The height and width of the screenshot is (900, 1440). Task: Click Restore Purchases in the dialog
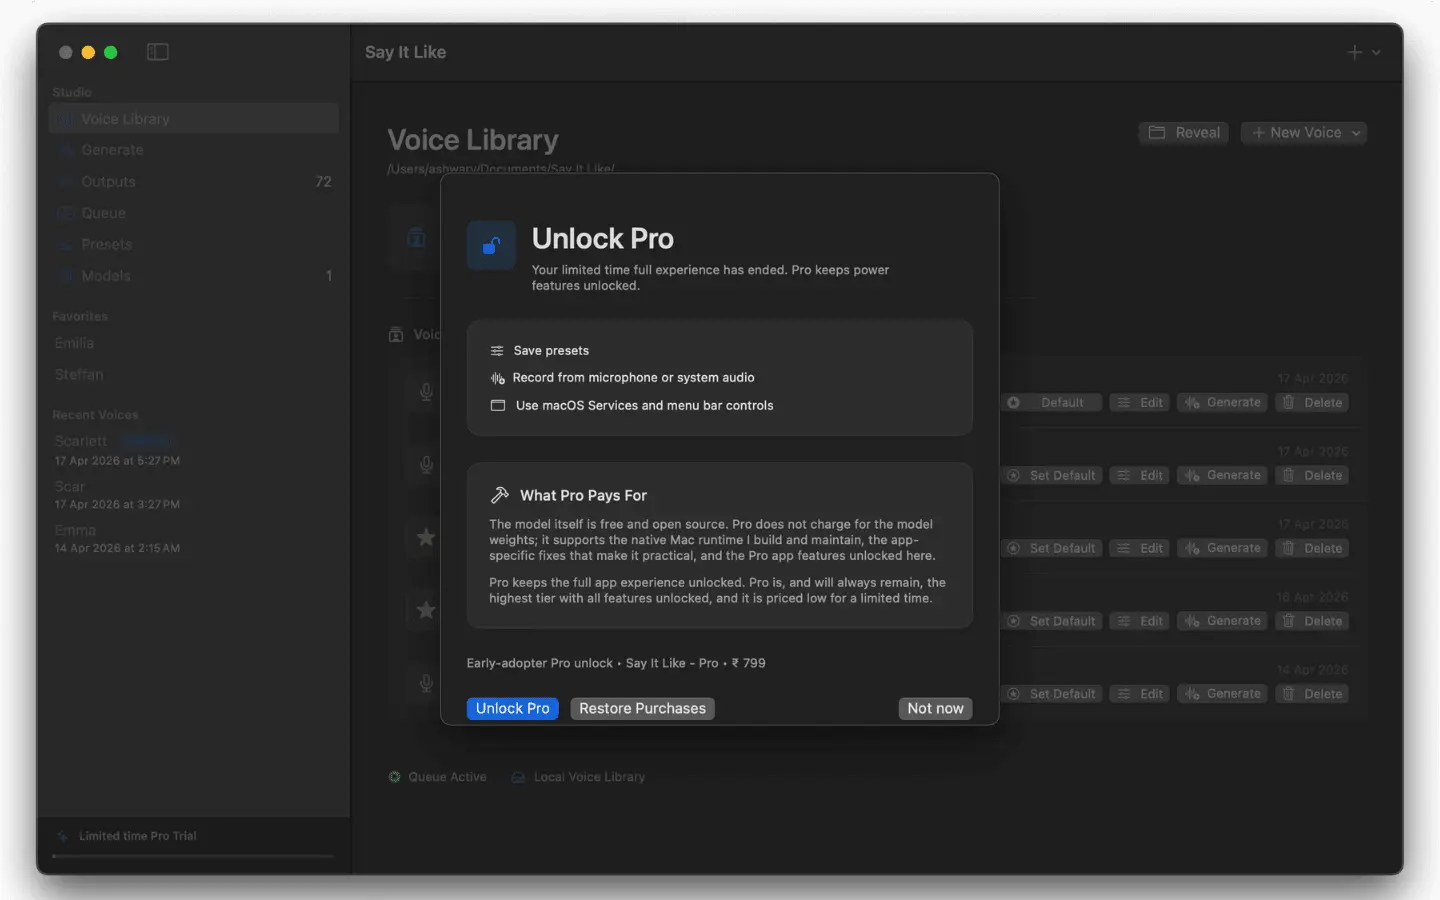pyautogui.click(x=642, y=708)
